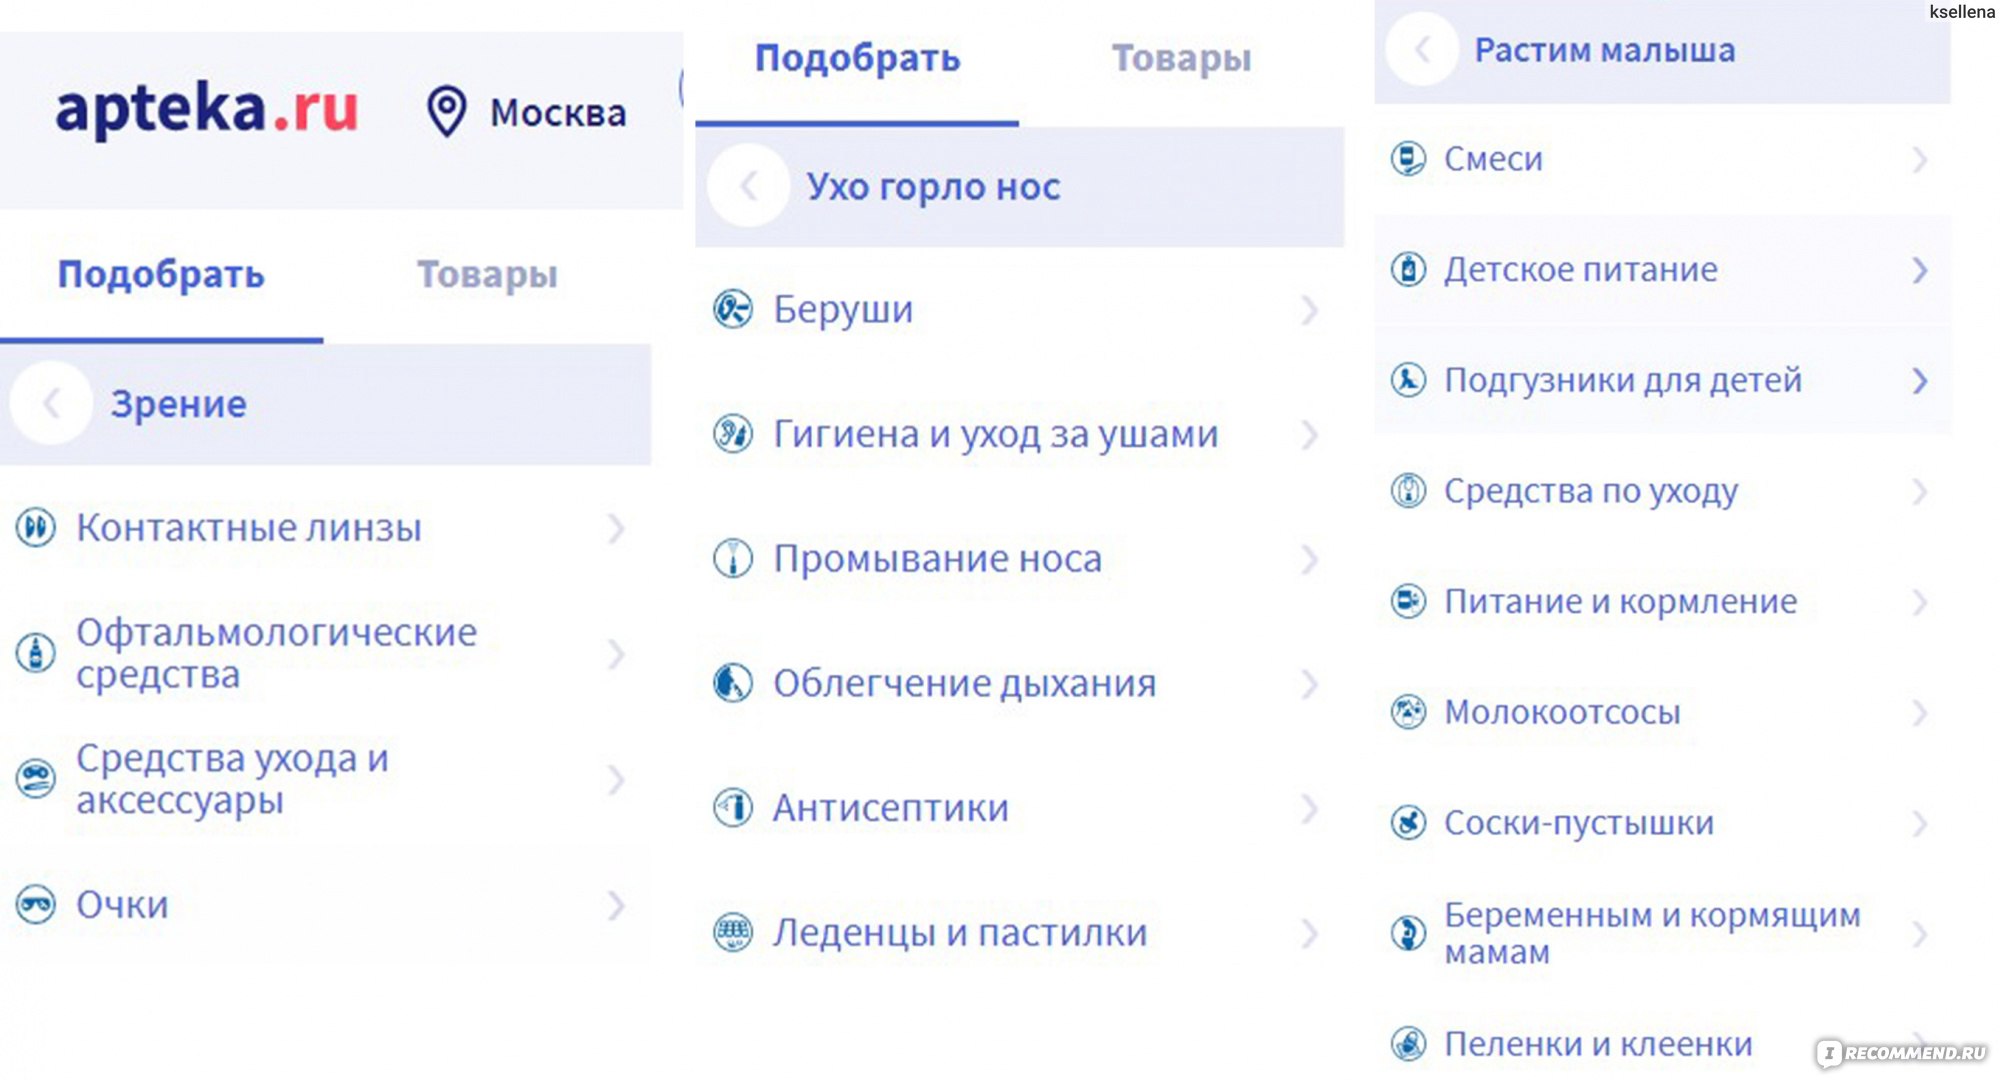2000x1080 pixels.
Task: Expand Офтальмологические средства chevron
Action: [616, 654]
